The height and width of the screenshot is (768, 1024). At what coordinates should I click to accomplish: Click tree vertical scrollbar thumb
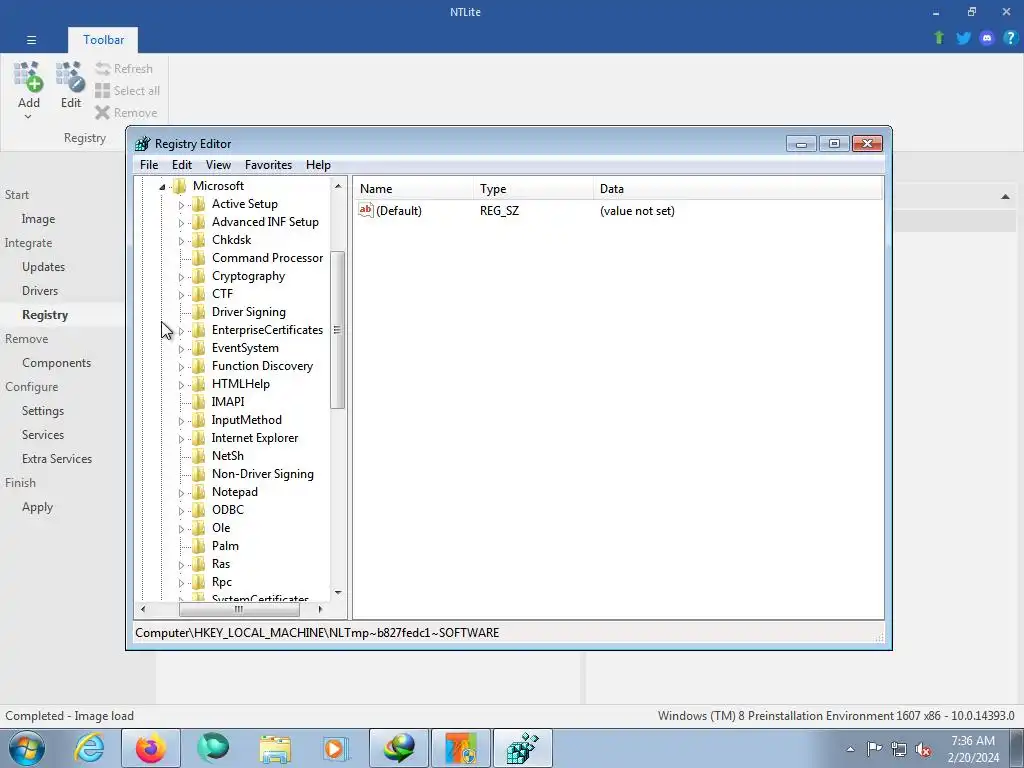pyautogui.click(x=337, y=330)
